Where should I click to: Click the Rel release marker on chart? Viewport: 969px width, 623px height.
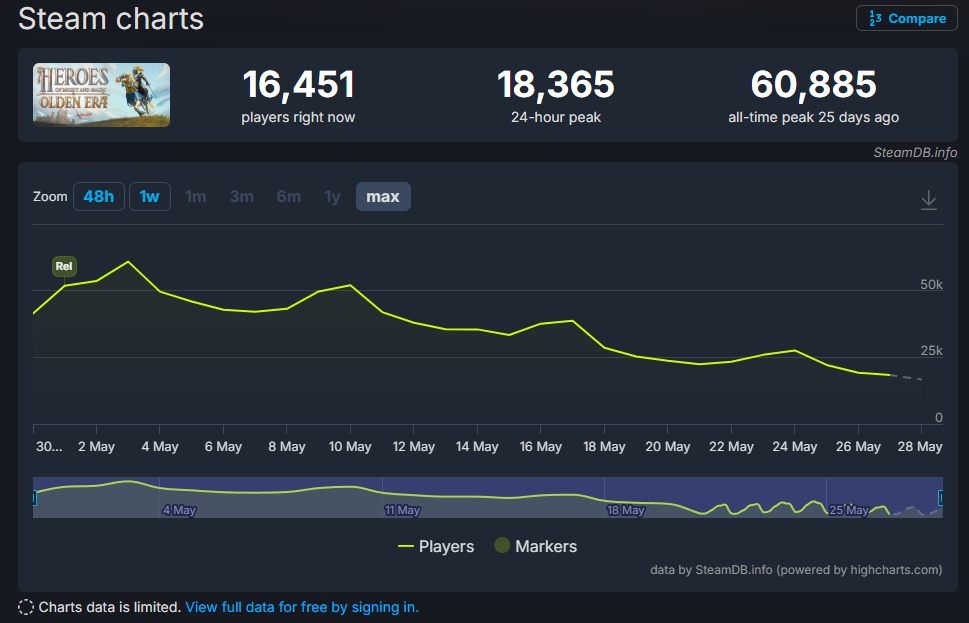click(64, 266)
